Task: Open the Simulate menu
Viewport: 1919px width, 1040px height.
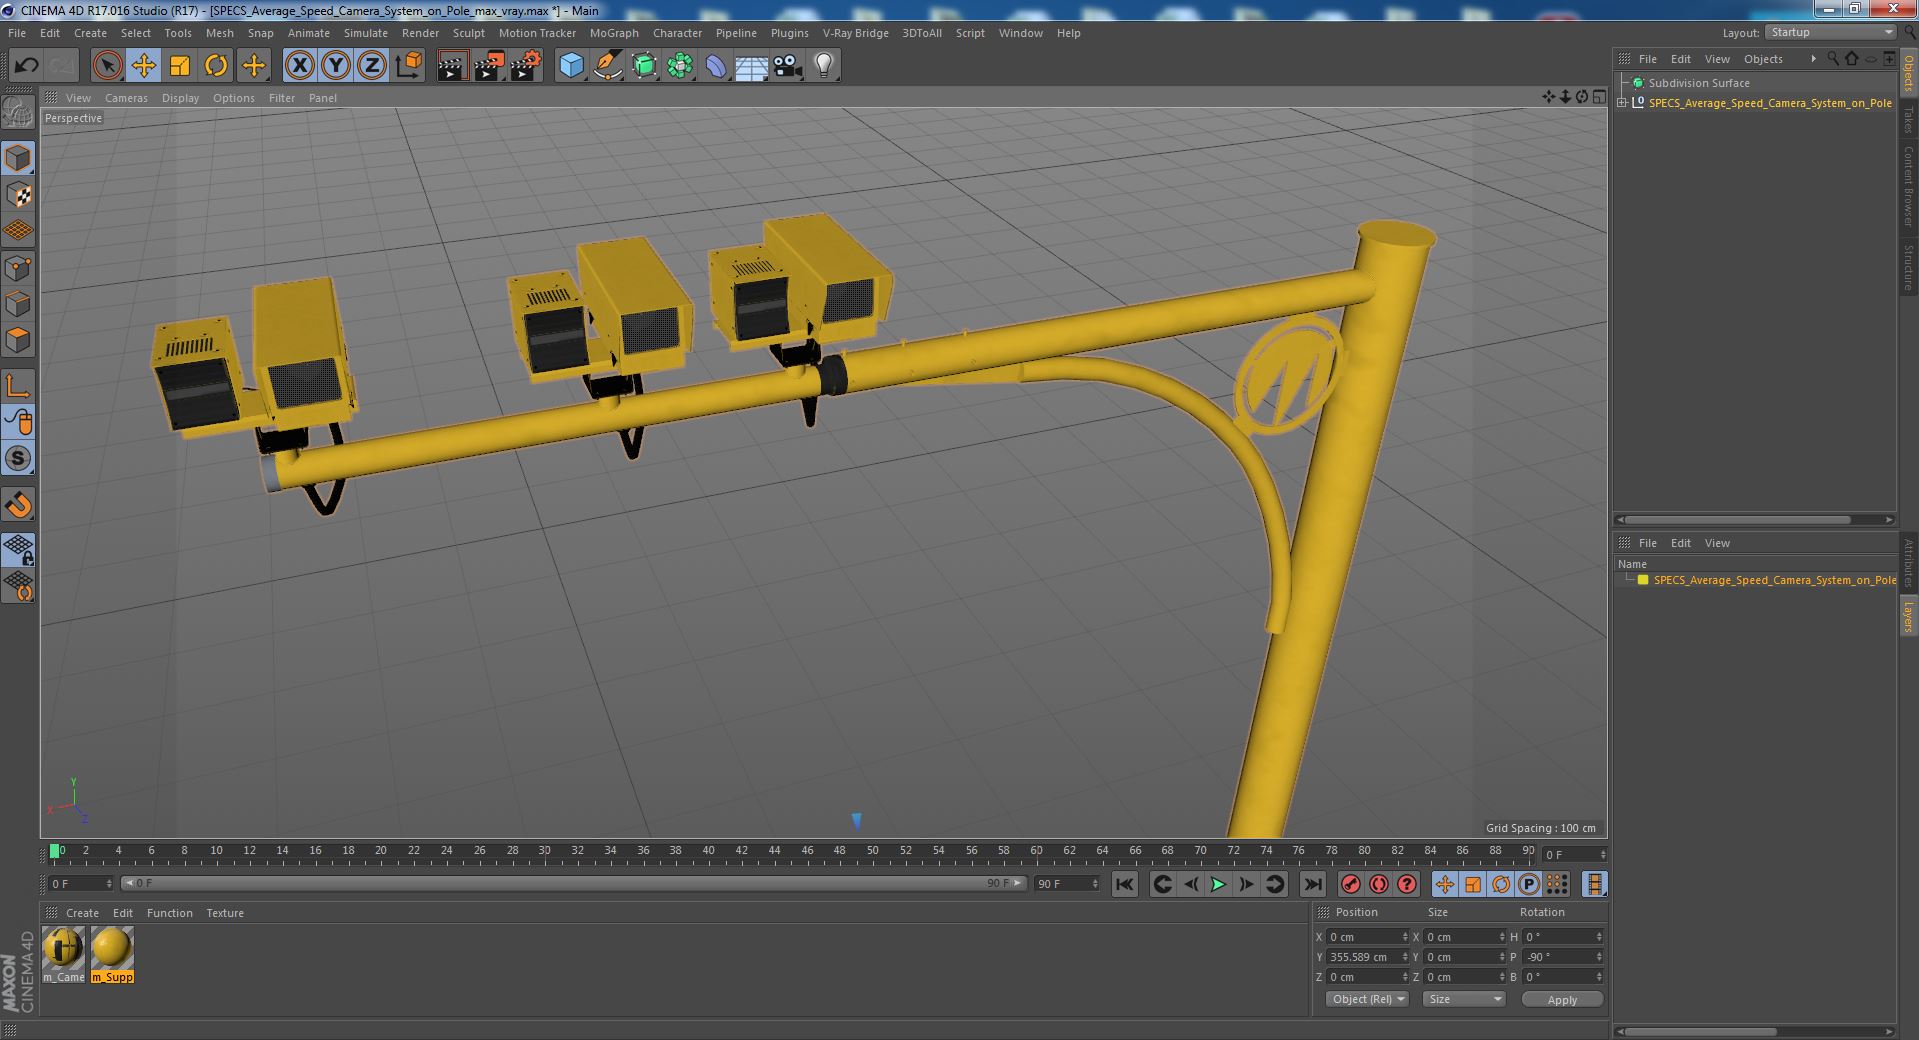Action: pyautogui.click(x=365, y=33)
